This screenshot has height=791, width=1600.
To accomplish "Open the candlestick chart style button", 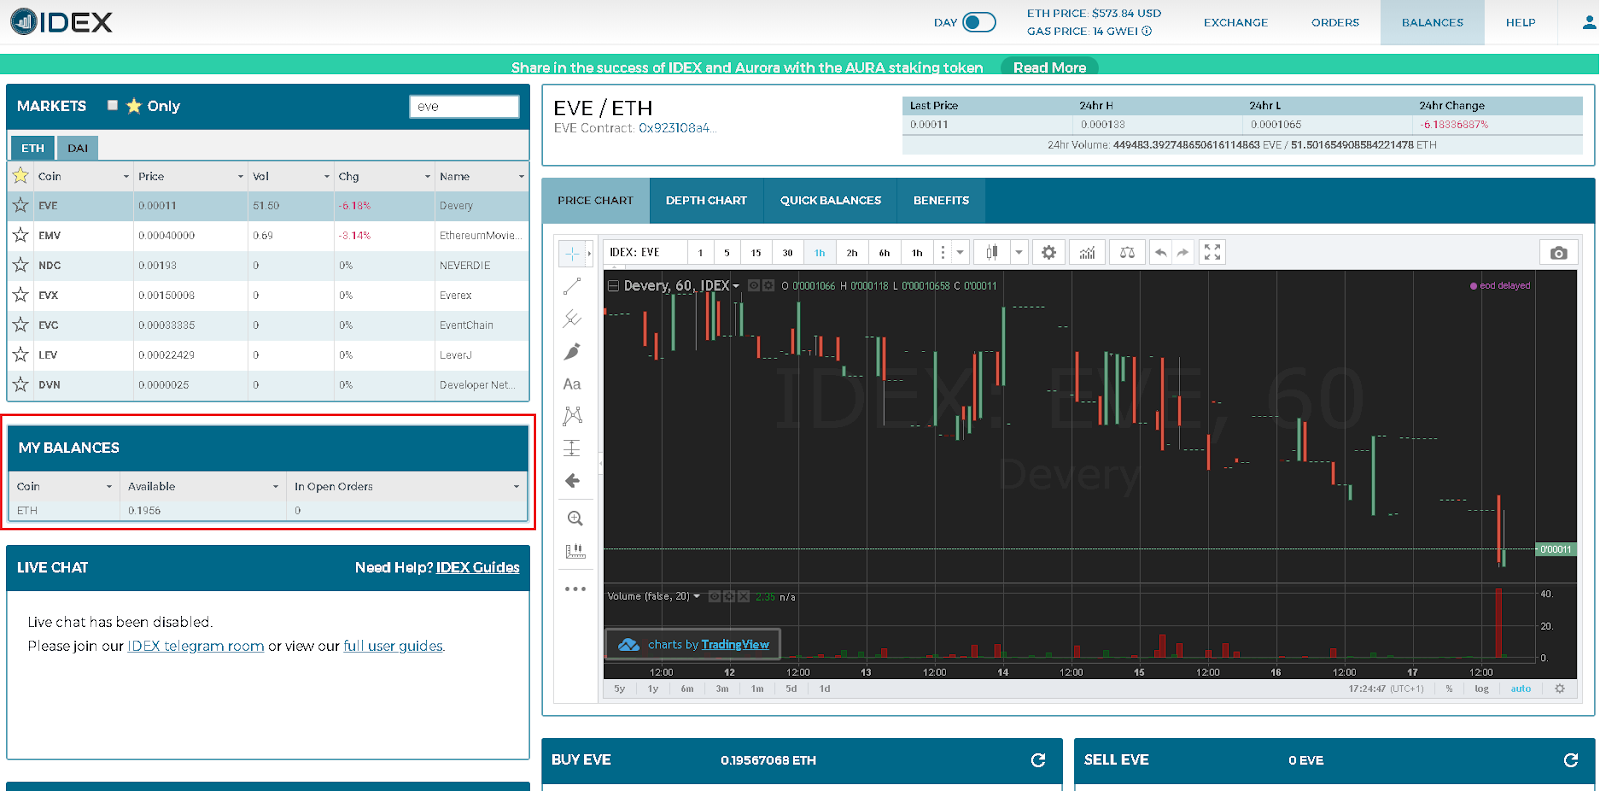I will coord(992,253).
